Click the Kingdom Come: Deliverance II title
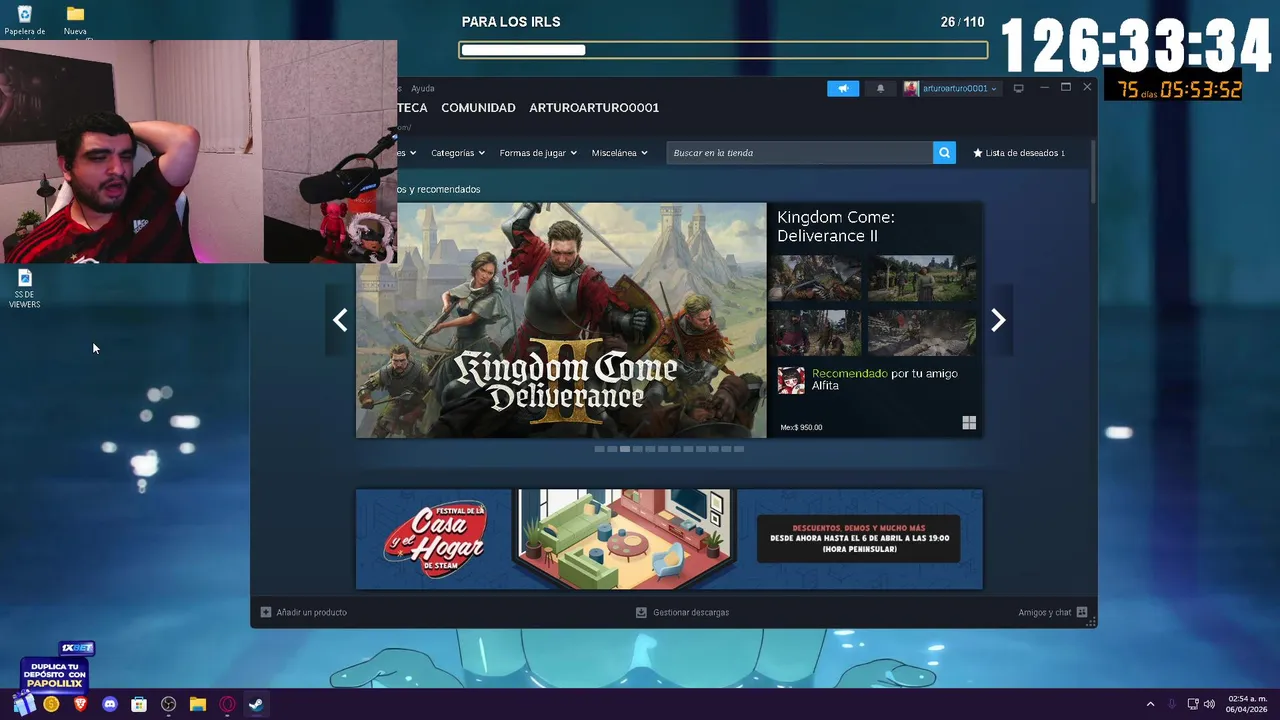1280x720 pixels. (836, 226)
